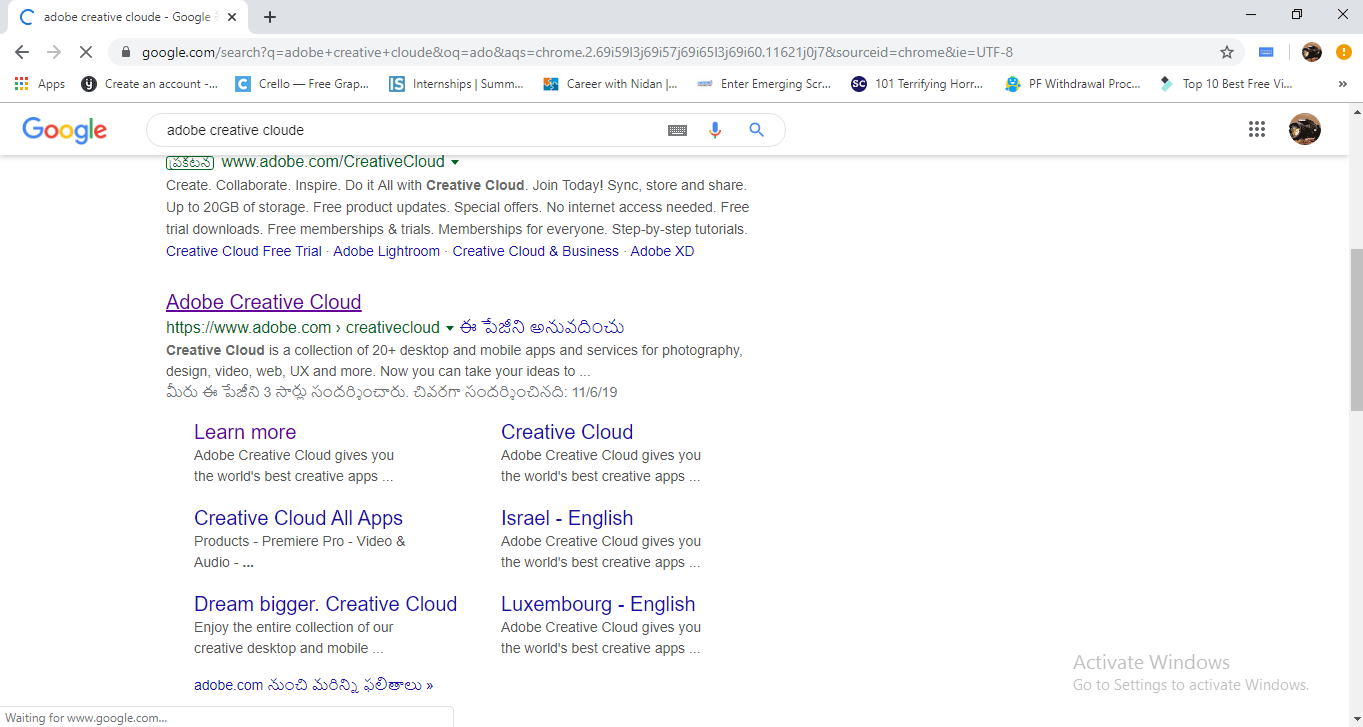Viewport: 1363px width, 727px height.
Task: Return to homepage via the Google logo
Action: (x=64, y=129)
